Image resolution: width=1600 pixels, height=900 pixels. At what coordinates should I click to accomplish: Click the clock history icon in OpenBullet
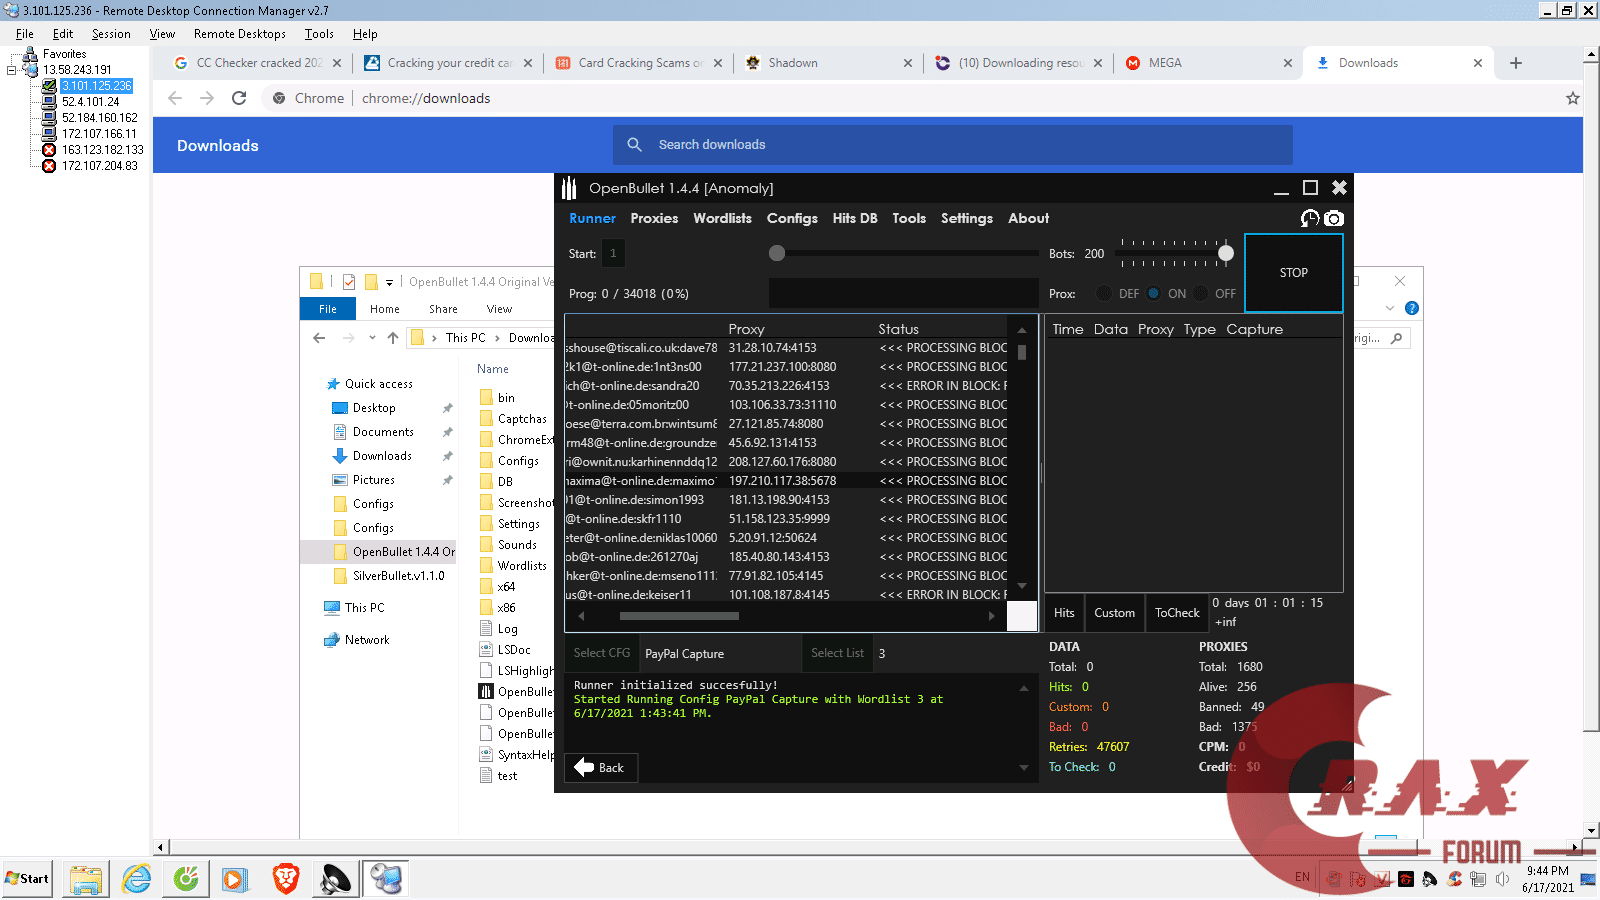[x=1309, y=218]
